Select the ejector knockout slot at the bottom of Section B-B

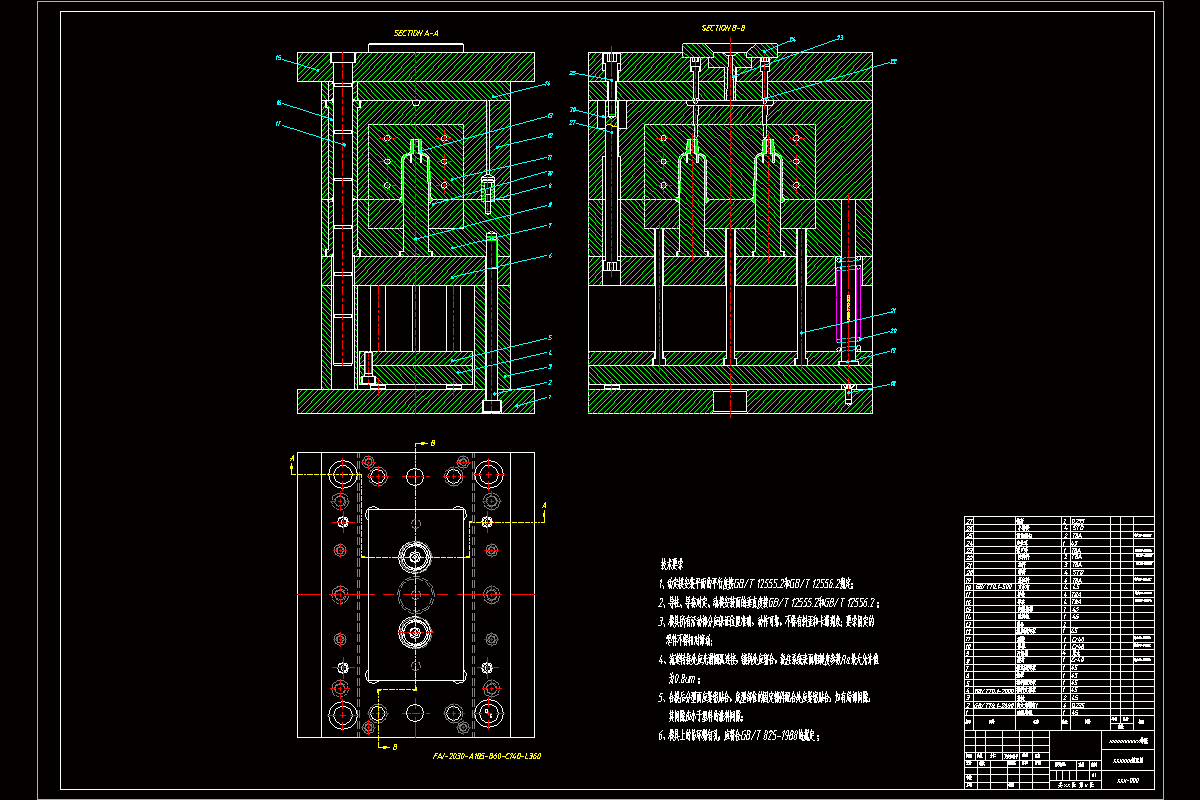point(730,401)
